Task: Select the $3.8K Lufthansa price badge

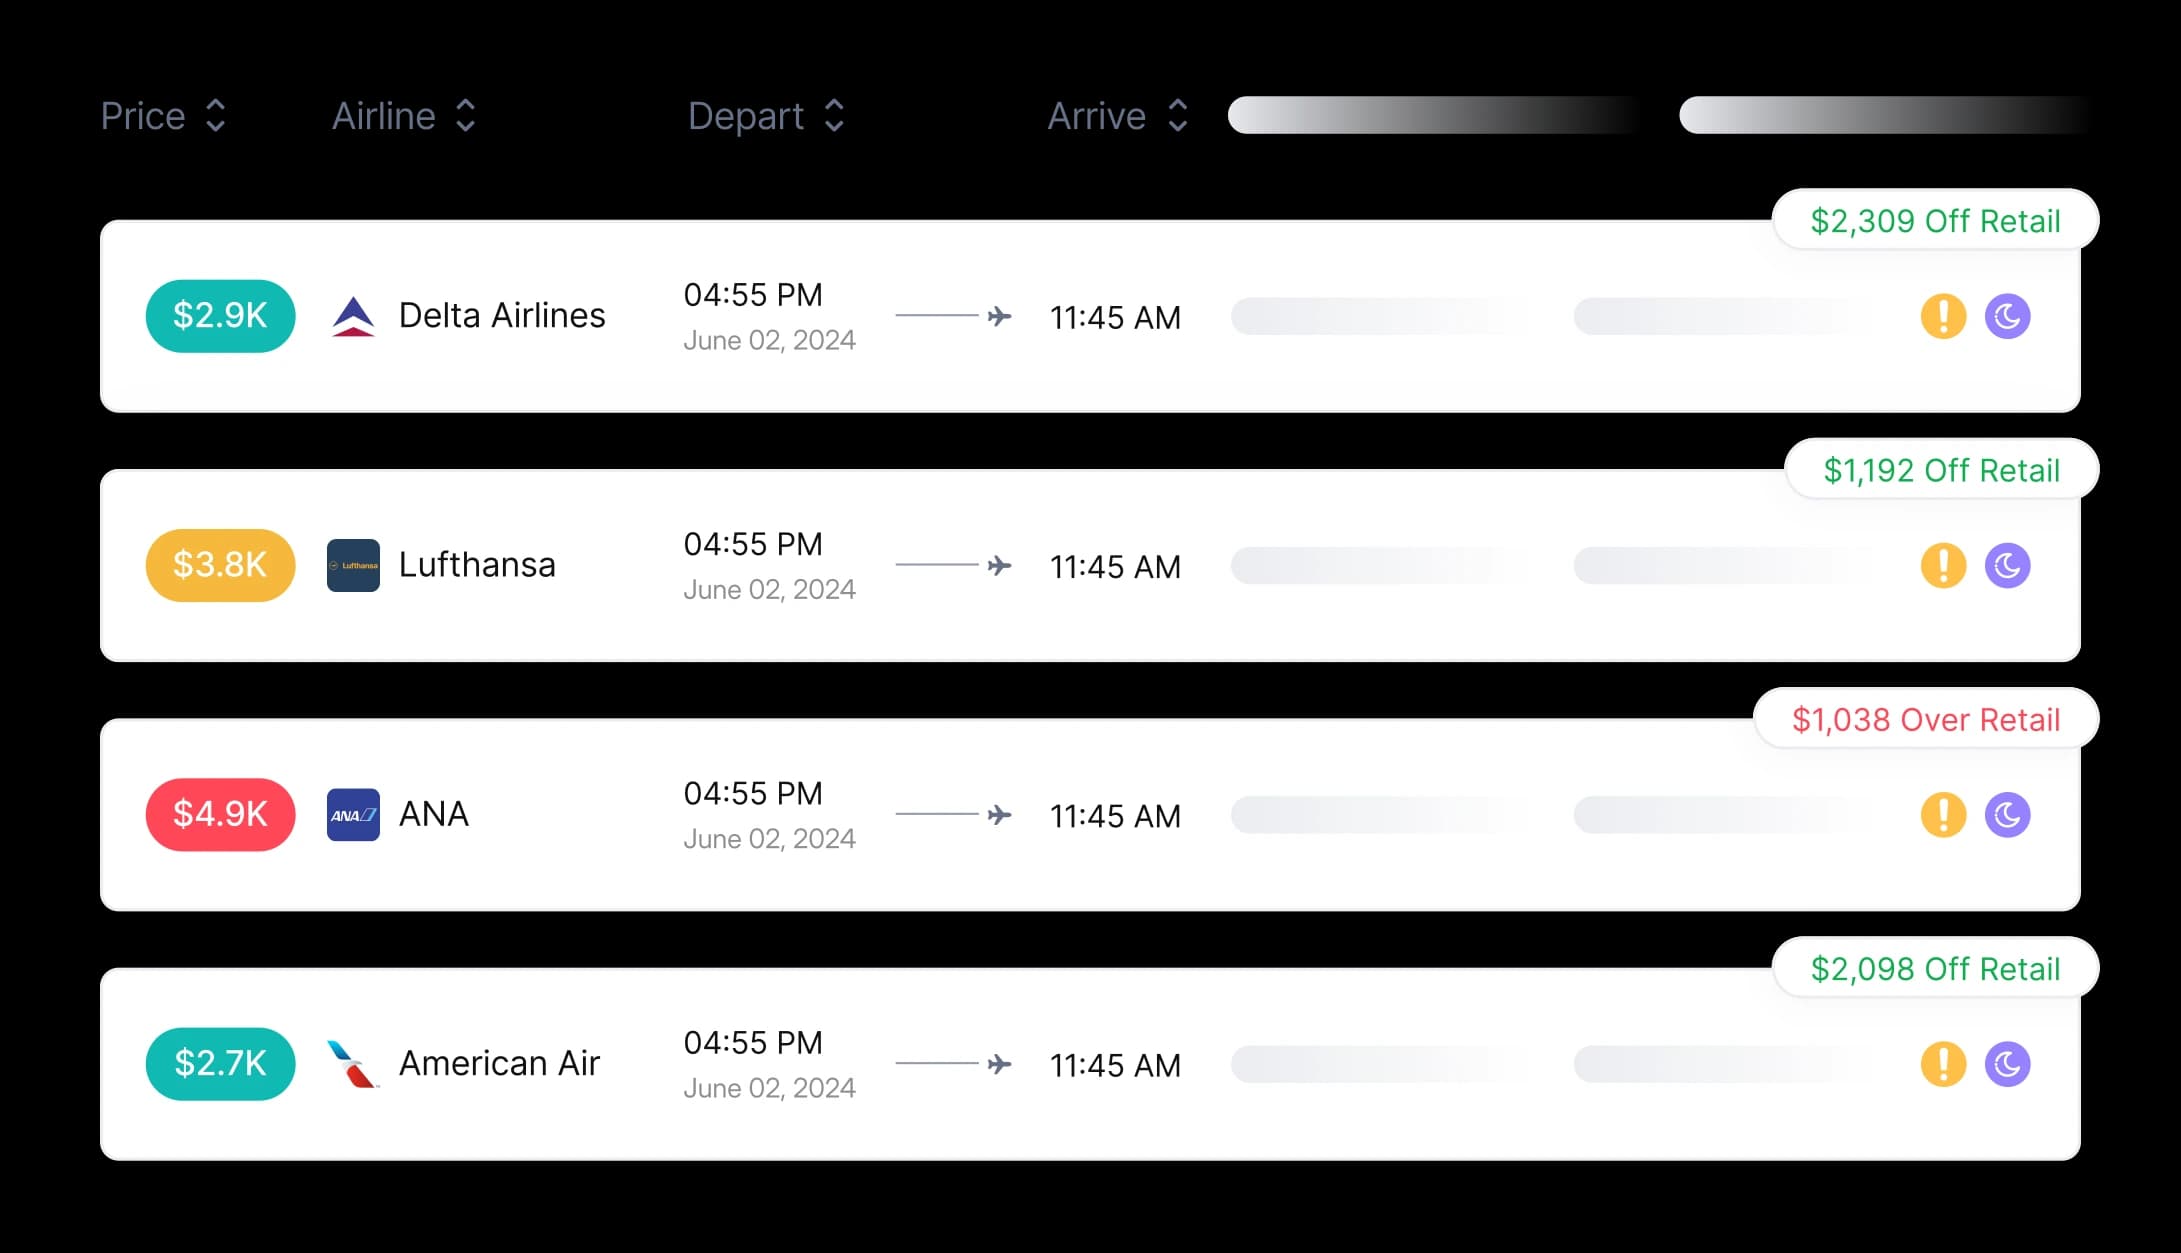Action: pyautogui.click(x=220, y=565)
